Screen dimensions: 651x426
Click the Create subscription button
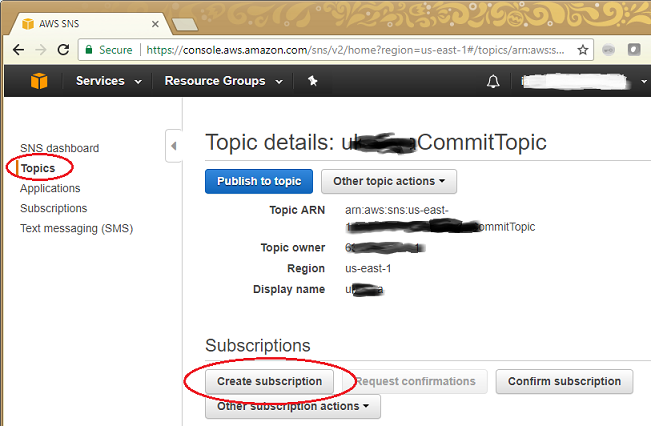270,381
